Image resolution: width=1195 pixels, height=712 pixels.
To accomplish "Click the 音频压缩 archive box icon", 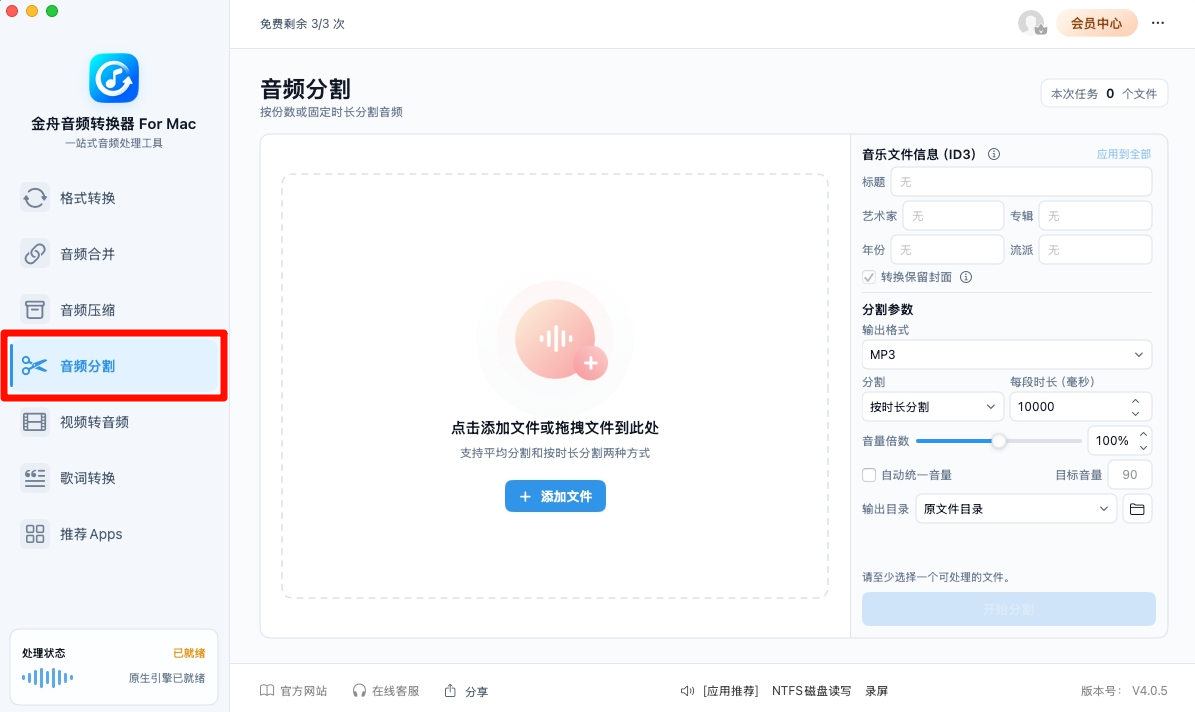I will click(x=34, y=309).
